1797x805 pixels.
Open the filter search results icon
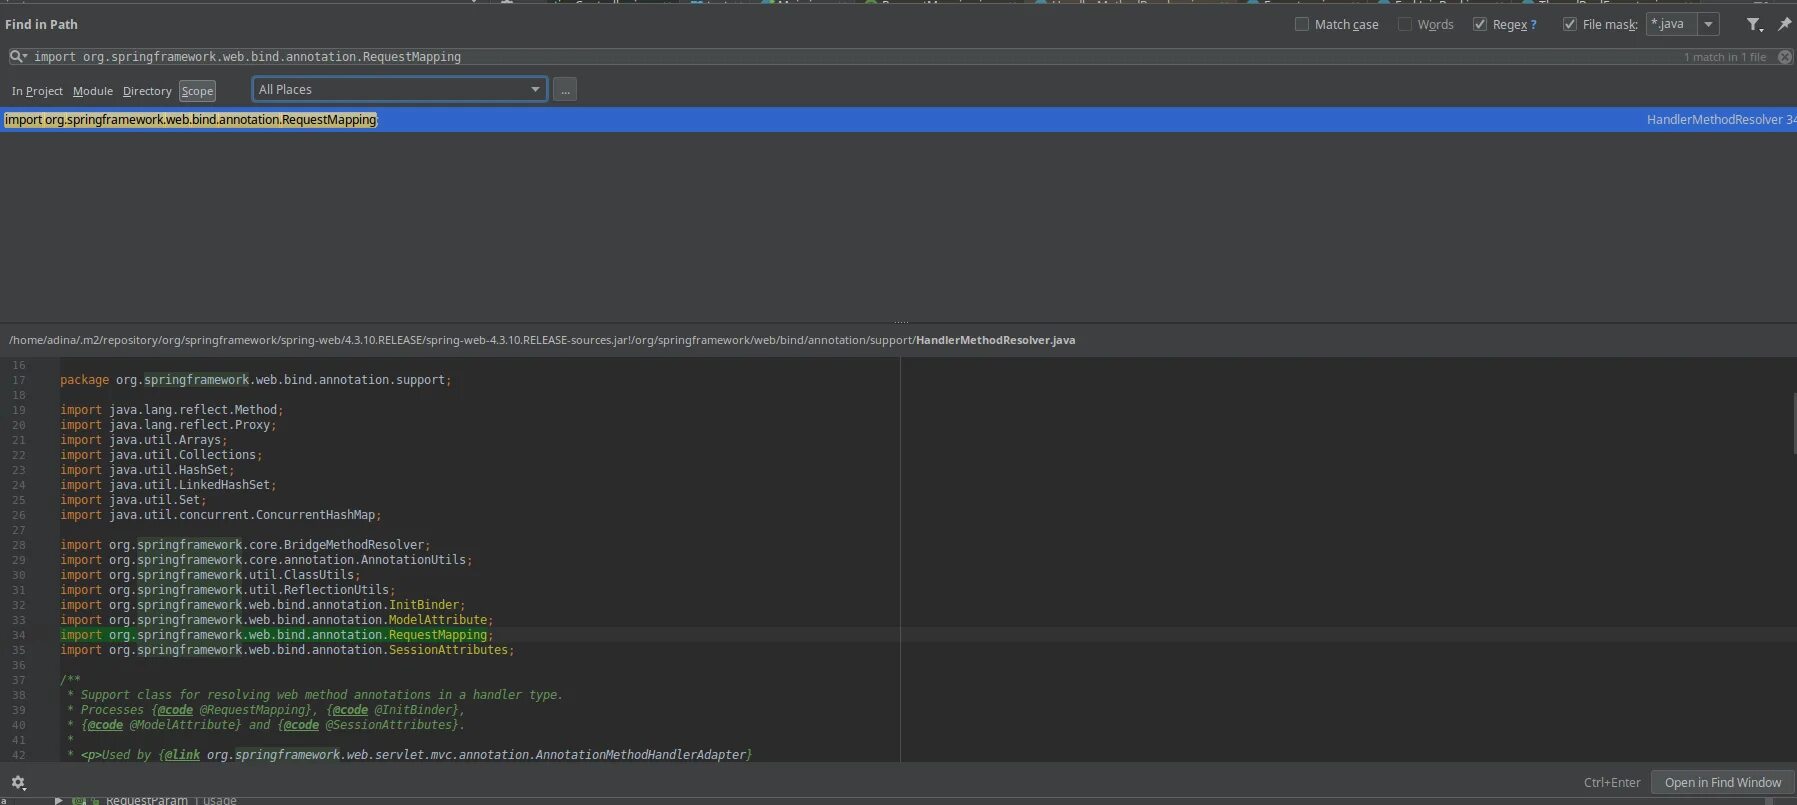(1754, 24)
